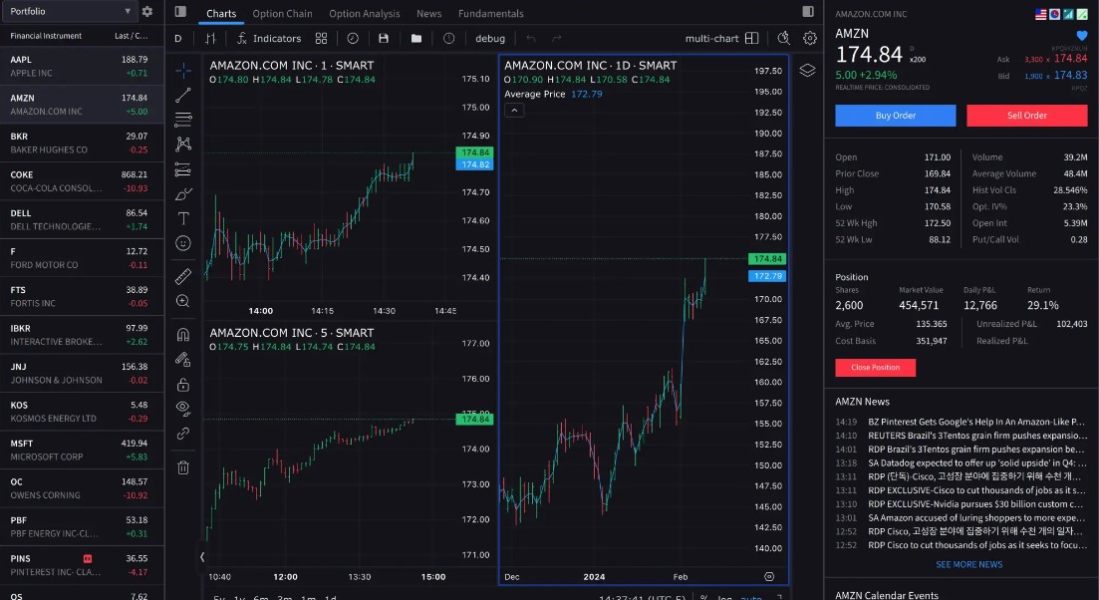
Task: Open the multi-chart layout selector
Action: 721,38
